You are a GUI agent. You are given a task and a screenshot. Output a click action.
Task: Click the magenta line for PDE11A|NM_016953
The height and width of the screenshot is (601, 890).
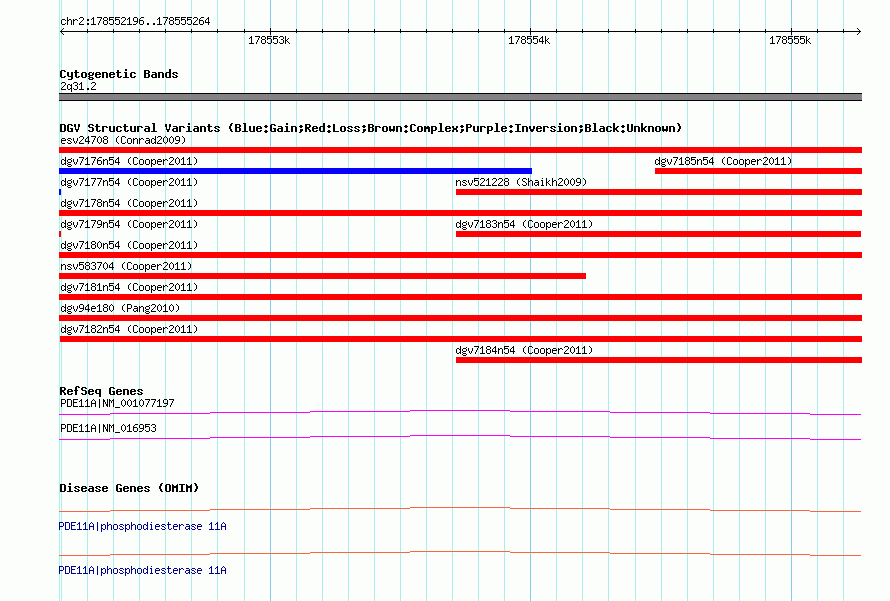point(460,437)
